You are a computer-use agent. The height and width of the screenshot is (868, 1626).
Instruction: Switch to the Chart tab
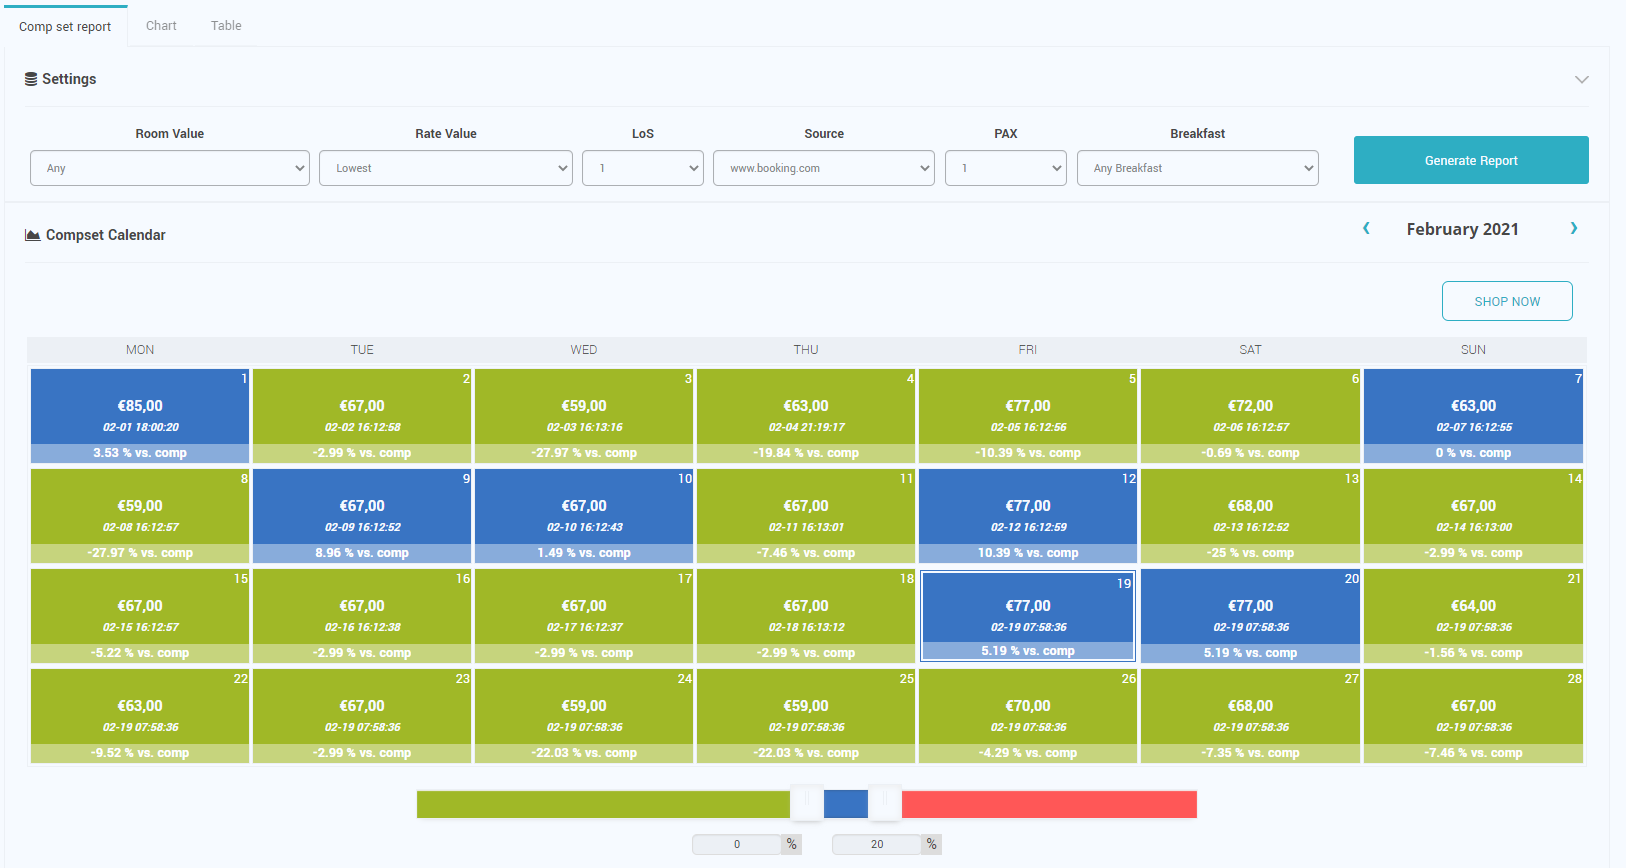coord(161,26)
